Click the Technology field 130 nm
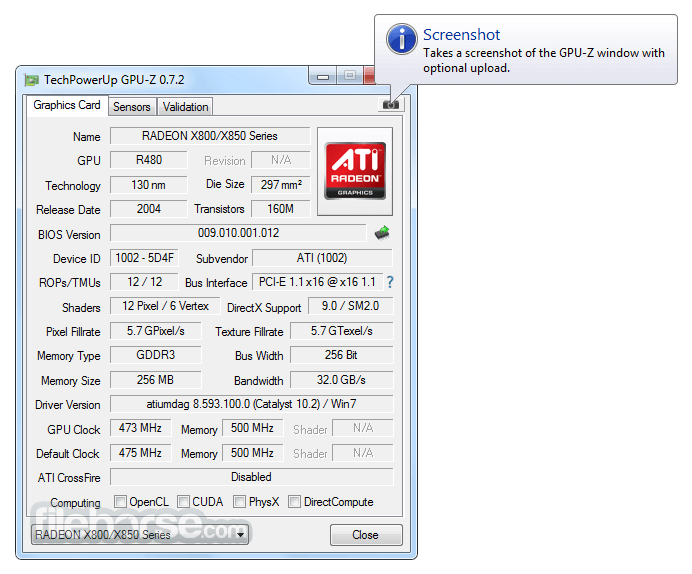This screenshot has width=692, height=574. (x=149, y=184)
